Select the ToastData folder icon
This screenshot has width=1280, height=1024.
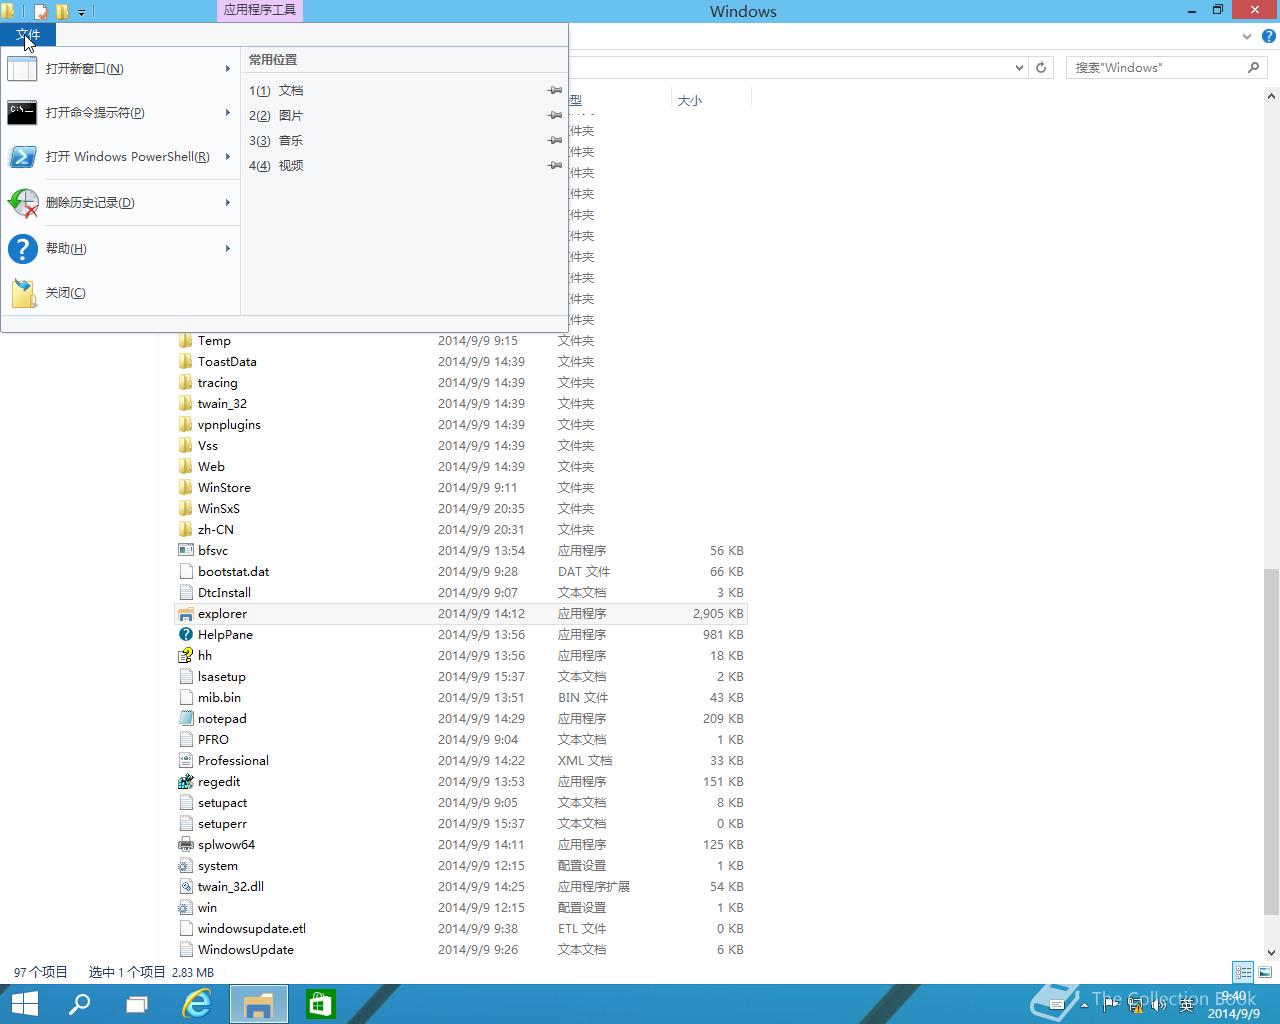click(x=185, y=362)
